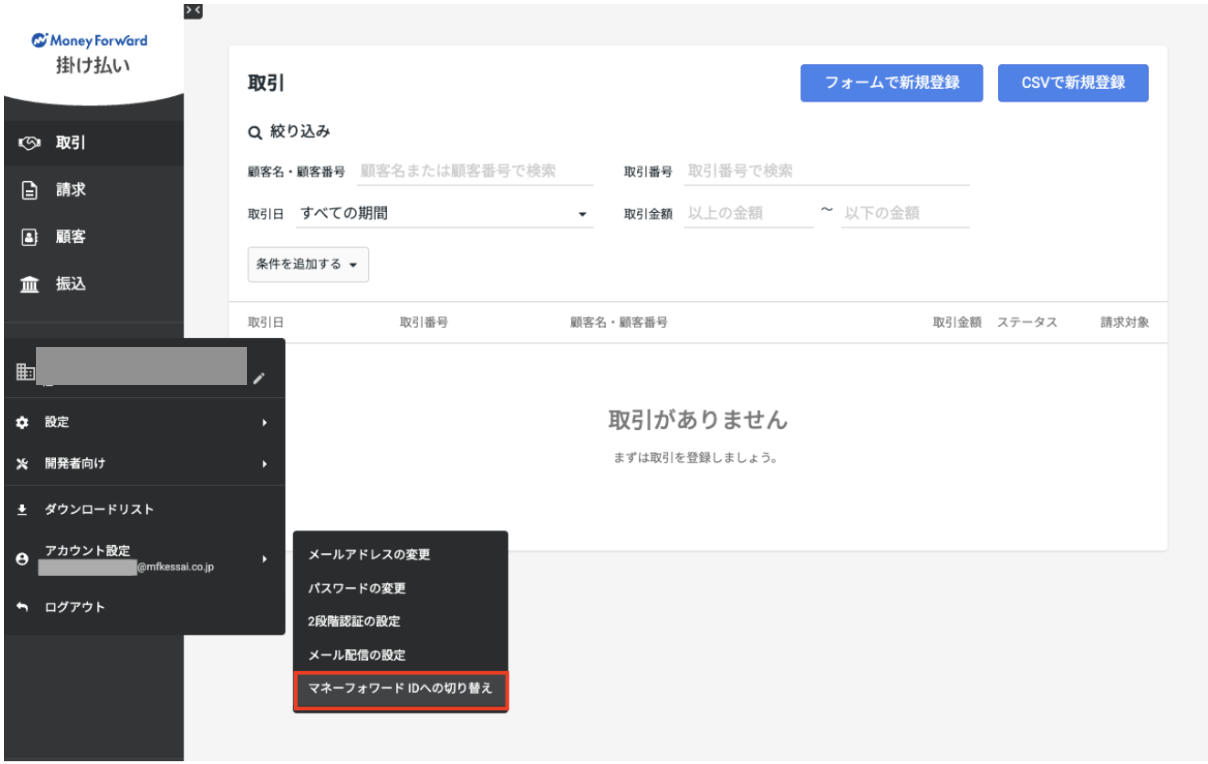Expand the アカウント設定 submenu arrow
Screen dimensions: 1208x764
265,559
